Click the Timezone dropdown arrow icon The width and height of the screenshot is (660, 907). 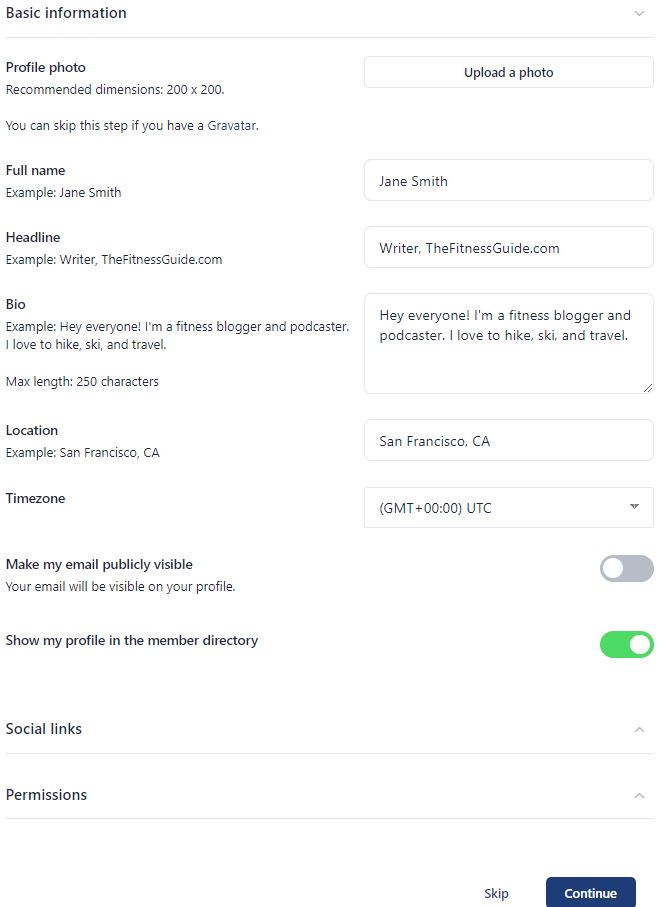[634, 507]
